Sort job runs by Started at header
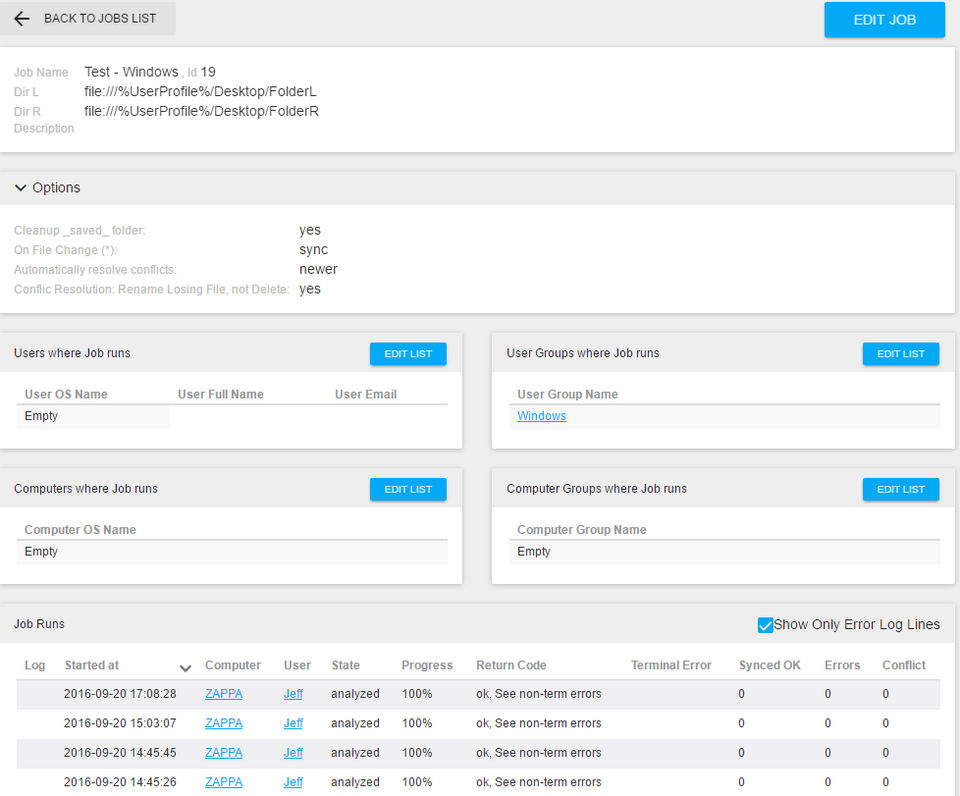The width and height of the screenshot is (960, 796). (92, 665)
